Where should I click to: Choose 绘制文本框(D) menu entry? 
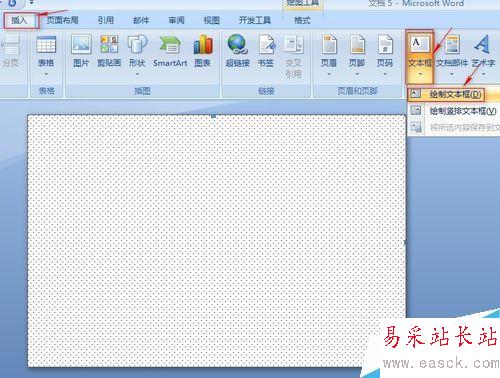coord(453,94)
